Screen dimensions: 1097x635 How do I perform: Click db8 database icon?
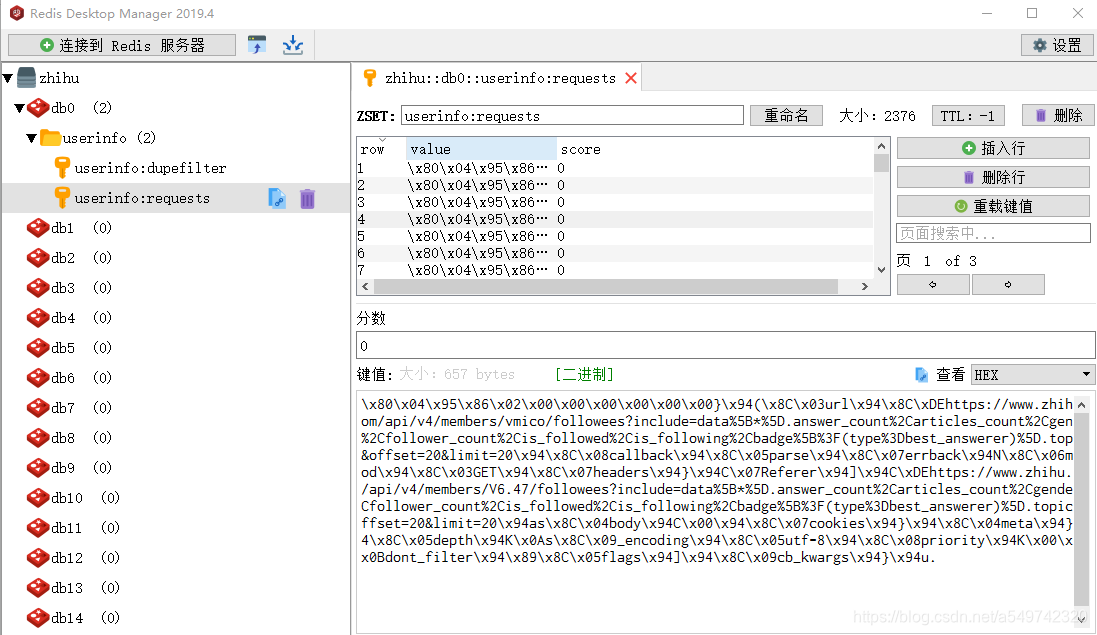[38, 438]
